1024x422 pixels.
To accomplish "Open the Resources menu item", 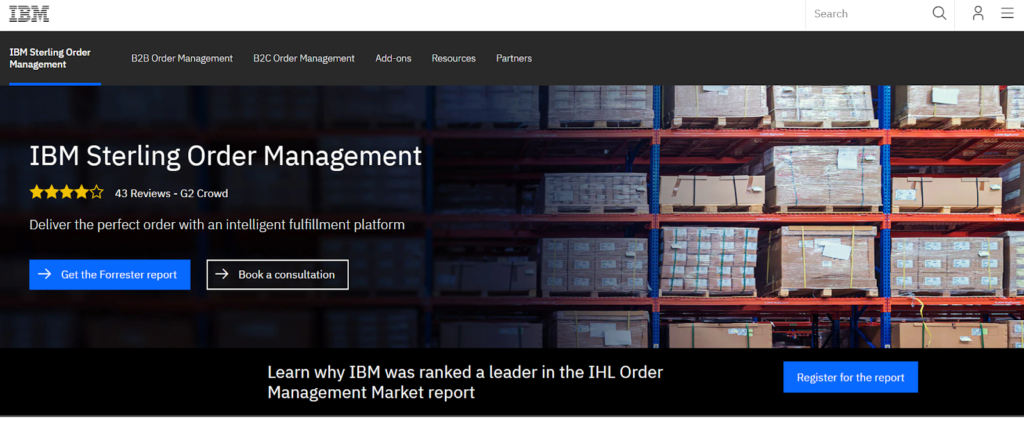I will [x=453, y=58].
